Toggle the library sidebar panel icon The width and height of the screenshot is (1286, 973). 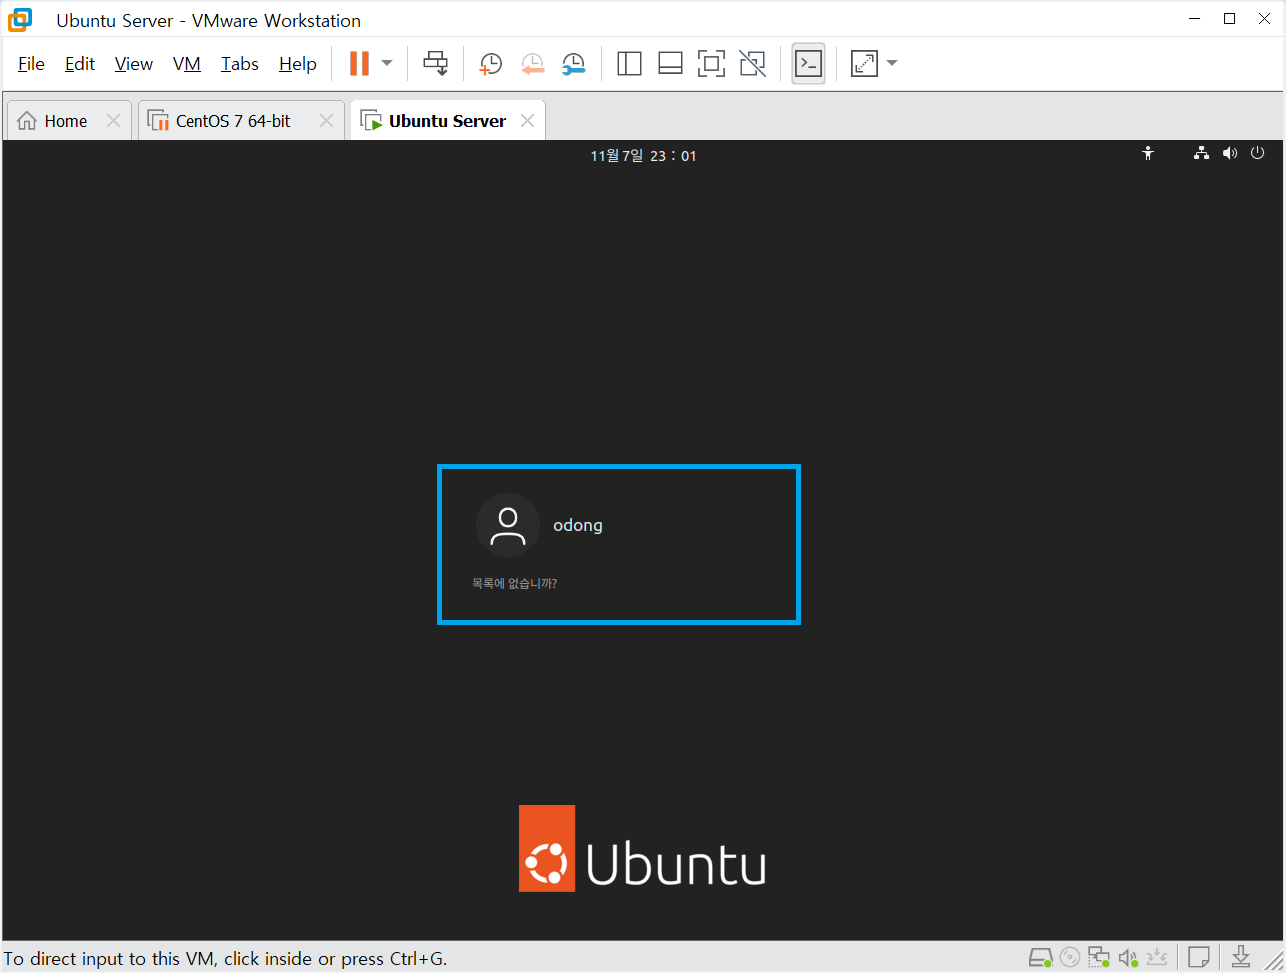click(x=629, y=64)
